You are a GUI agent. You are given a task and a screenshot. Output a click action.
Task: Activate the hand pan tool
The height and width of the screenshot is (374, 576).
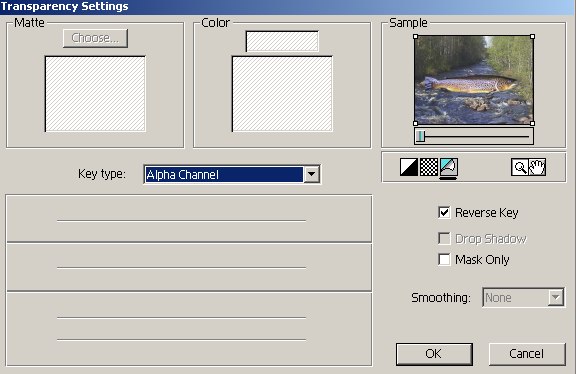537,167
